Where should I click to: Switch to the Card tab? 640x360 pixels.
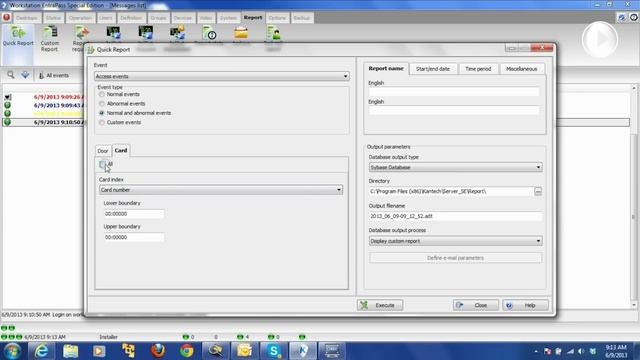click(x=121, y=150)
